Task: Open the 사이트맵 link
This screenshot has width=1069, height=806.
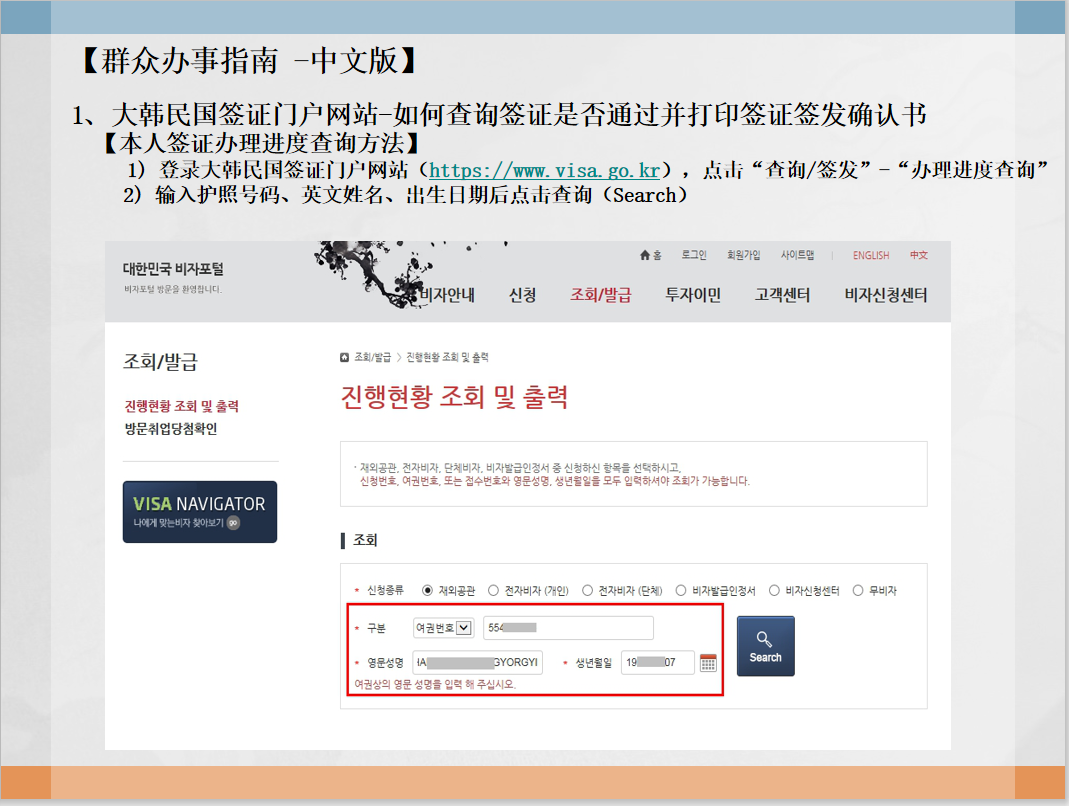Action: tap(797, 255)
